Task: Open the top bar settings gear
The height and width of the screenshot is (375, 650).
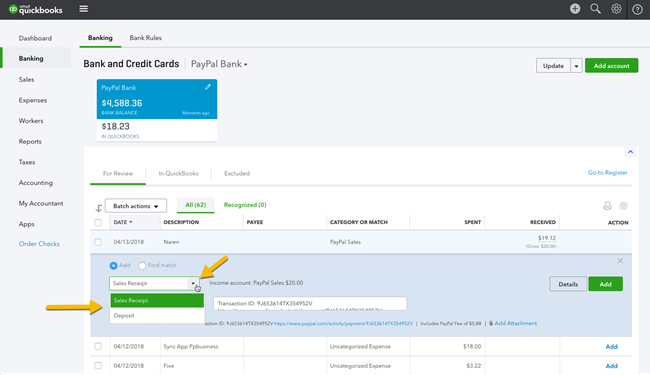Action: (616, 9)
